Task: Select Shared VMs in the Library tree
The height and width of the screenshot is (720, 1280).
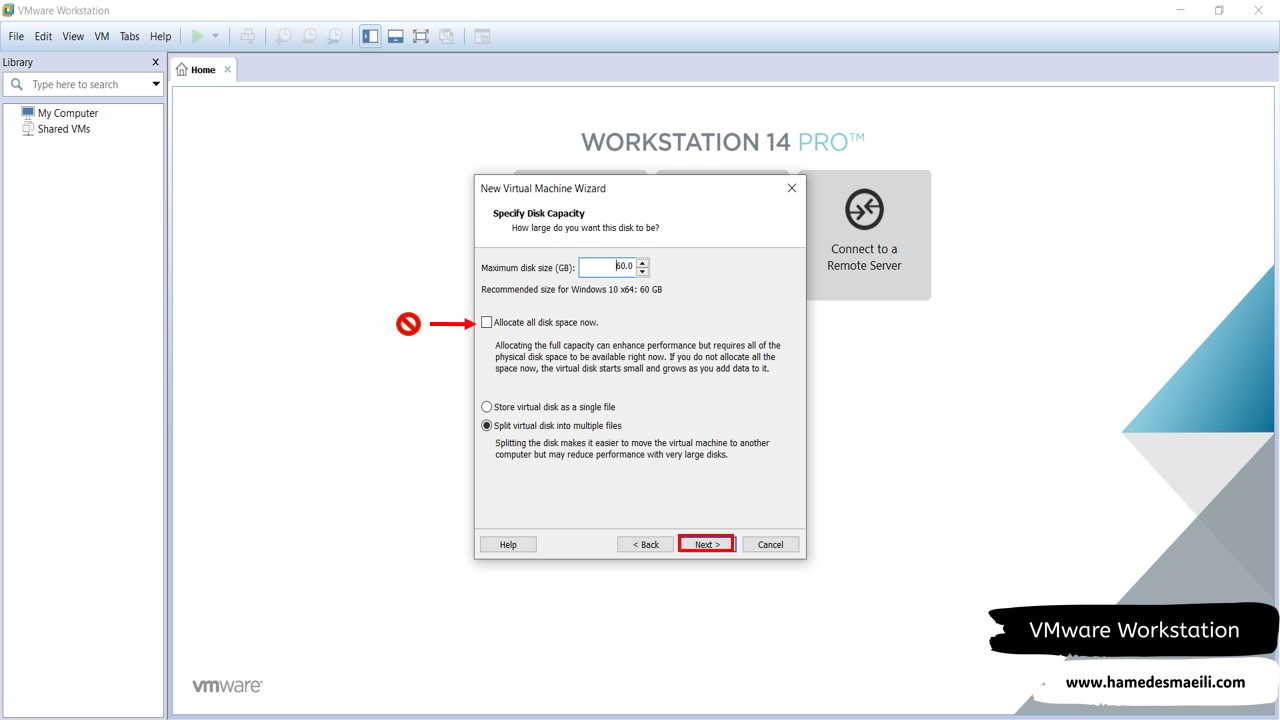Action: [x=64, y=129]
